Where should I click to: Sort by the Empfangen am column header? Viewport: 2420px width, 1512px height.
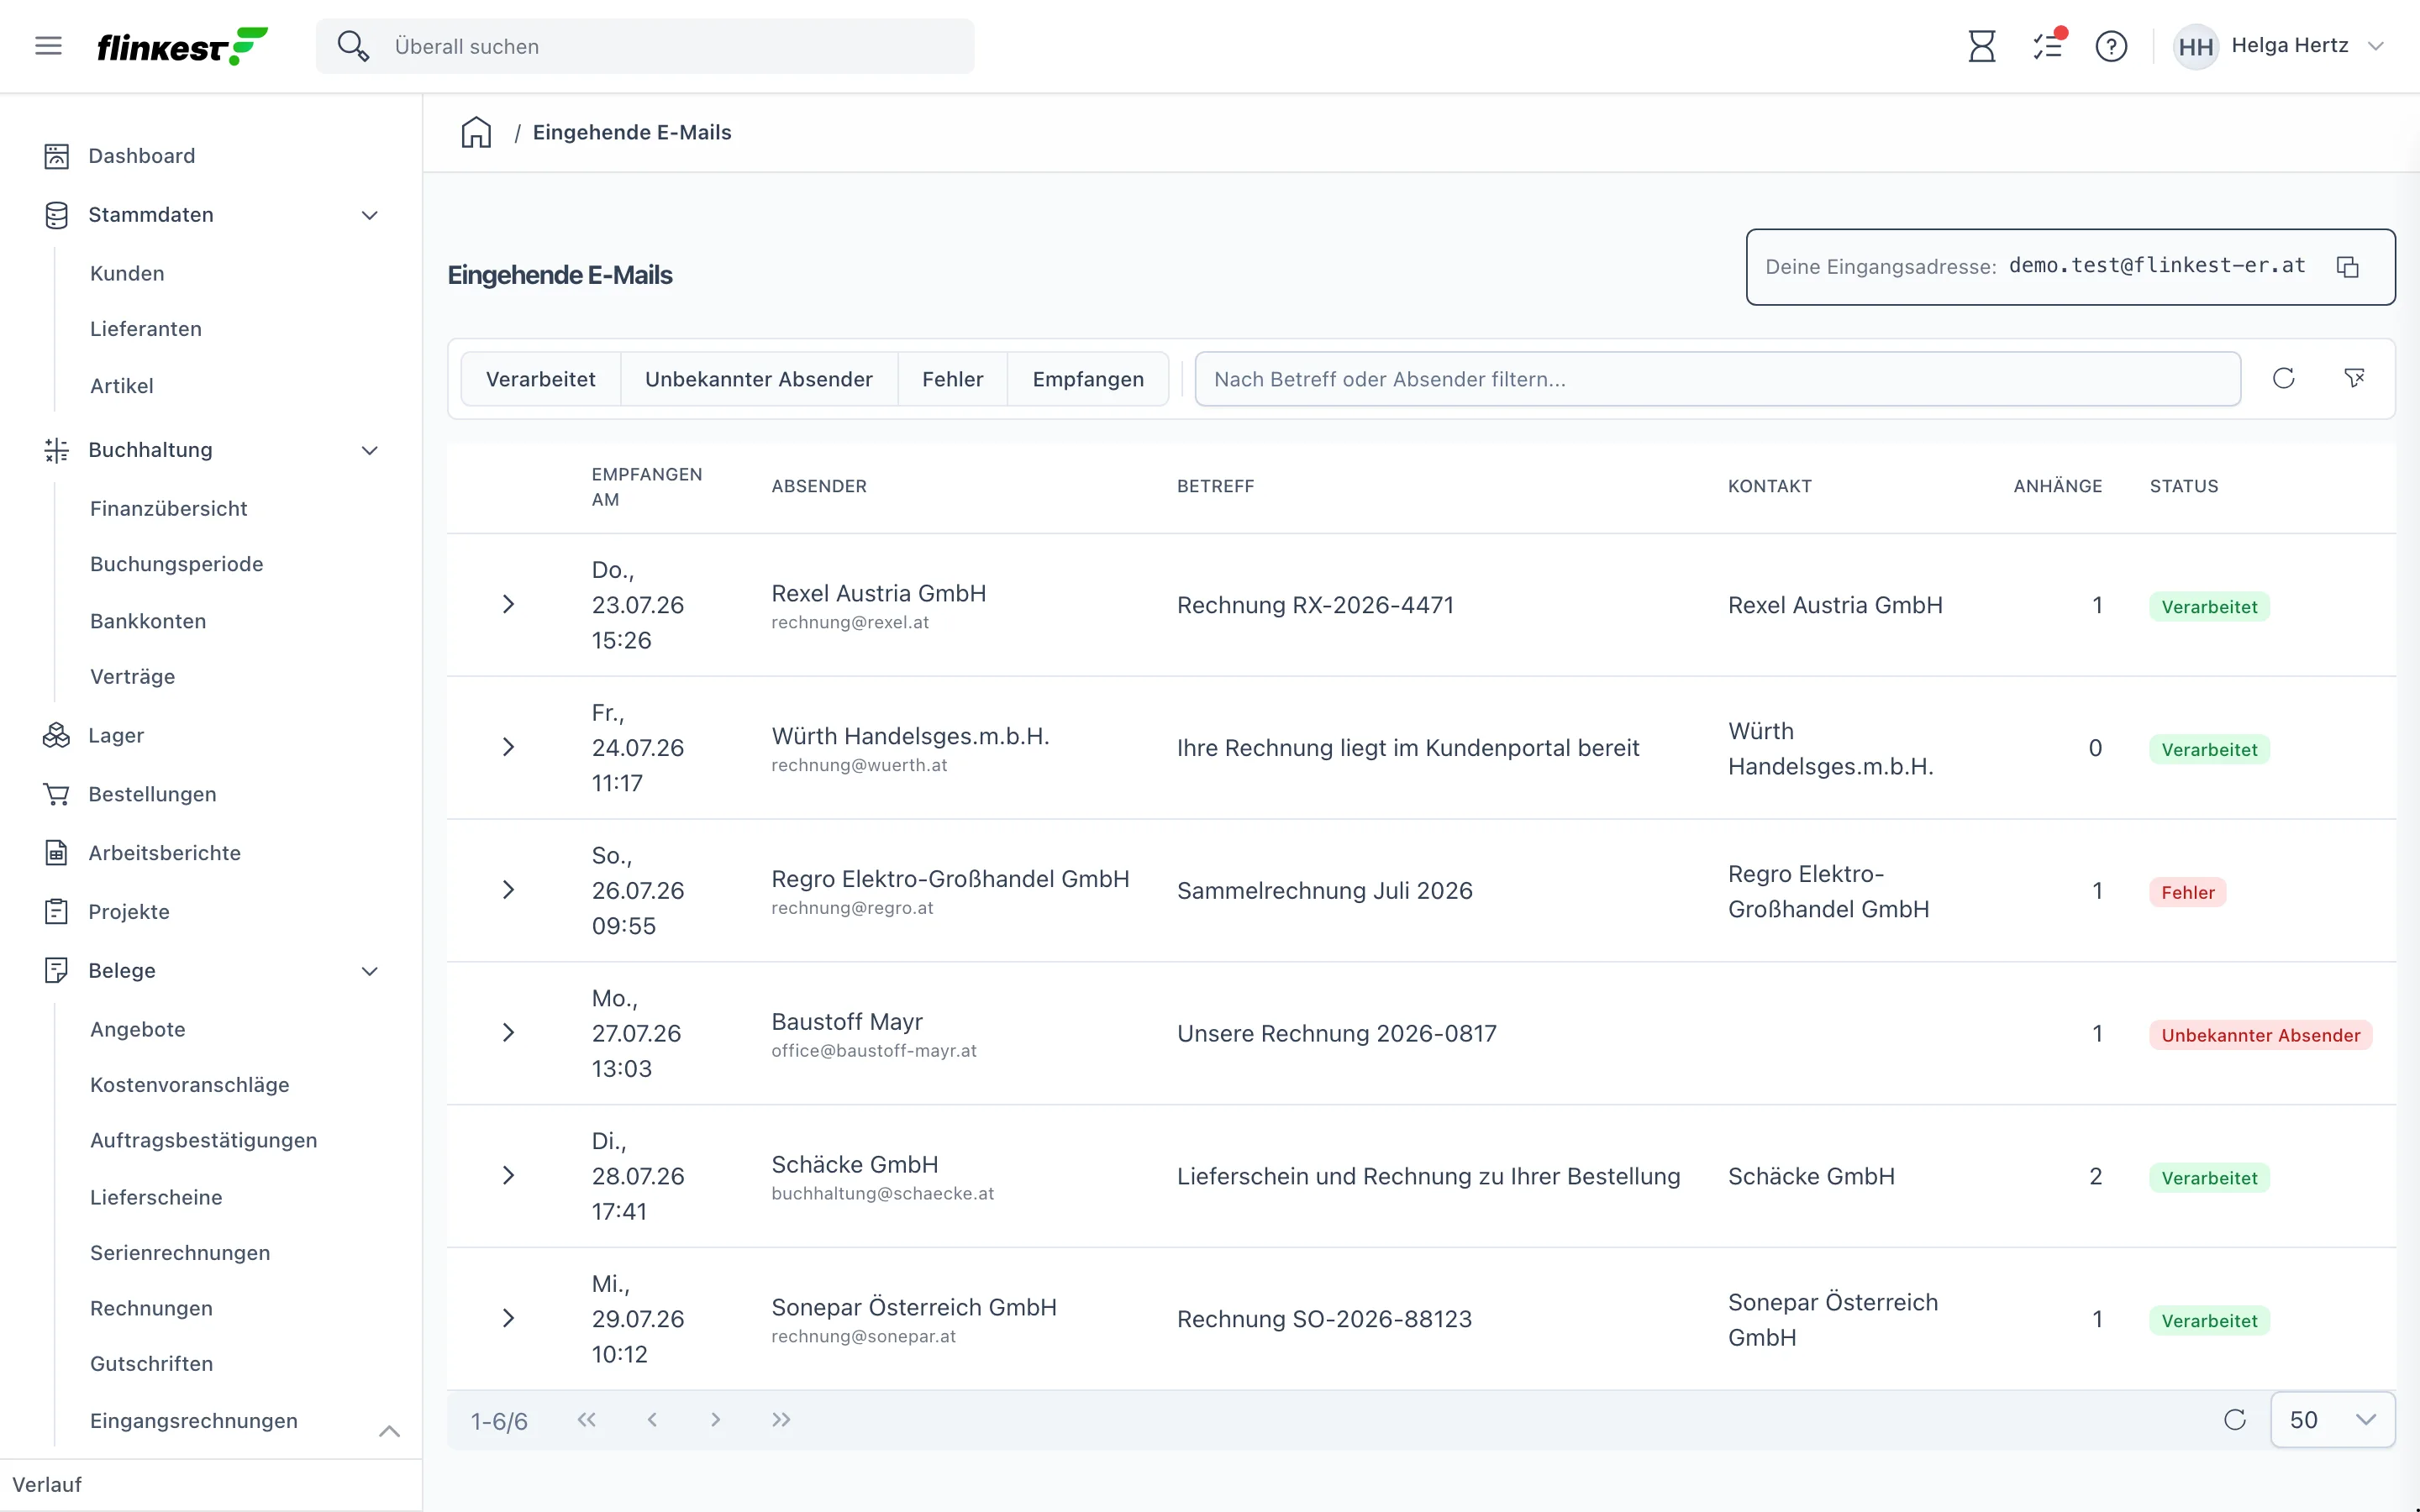coord(647,487)
